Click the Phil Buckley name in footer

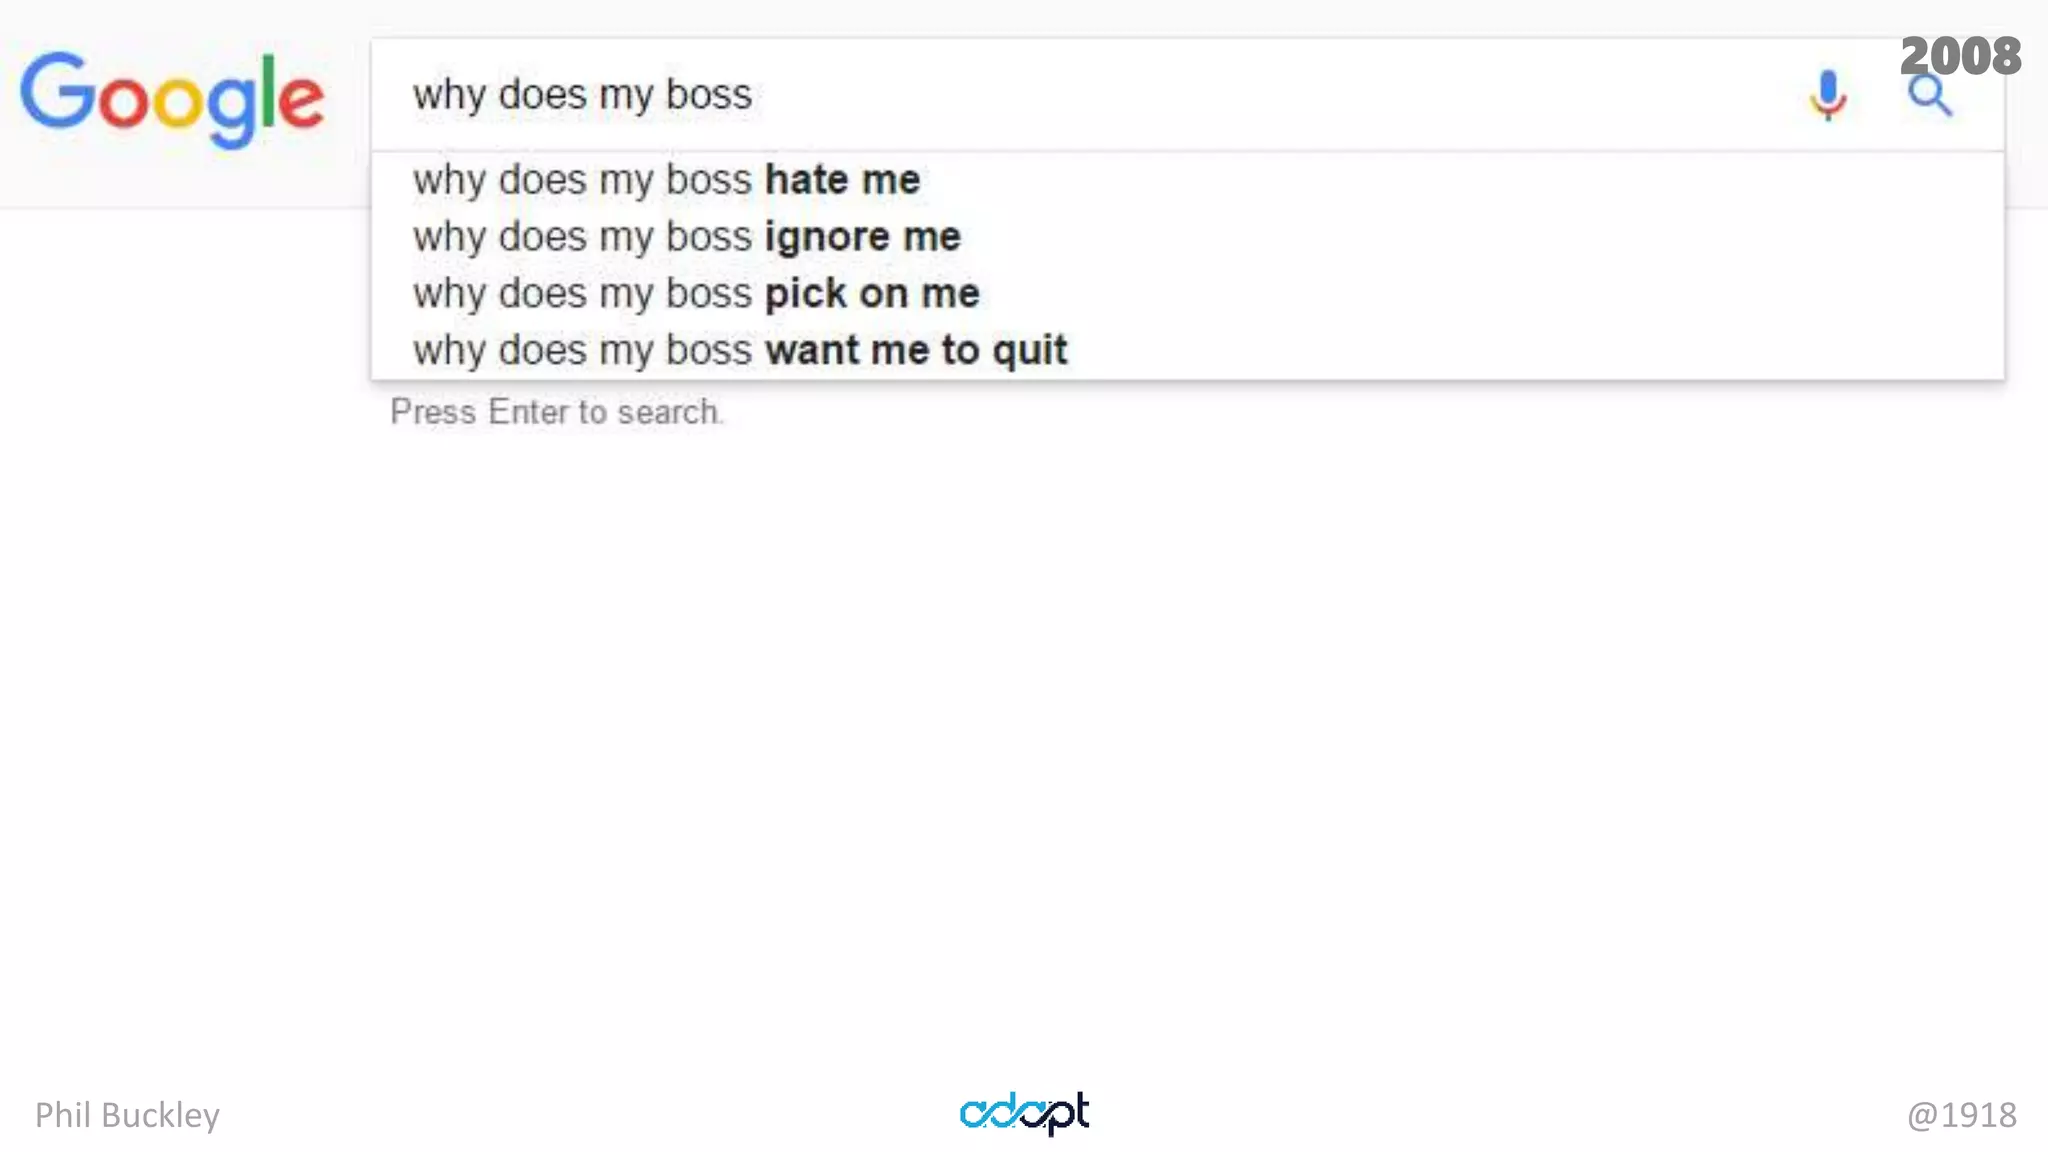[127, 1114]
